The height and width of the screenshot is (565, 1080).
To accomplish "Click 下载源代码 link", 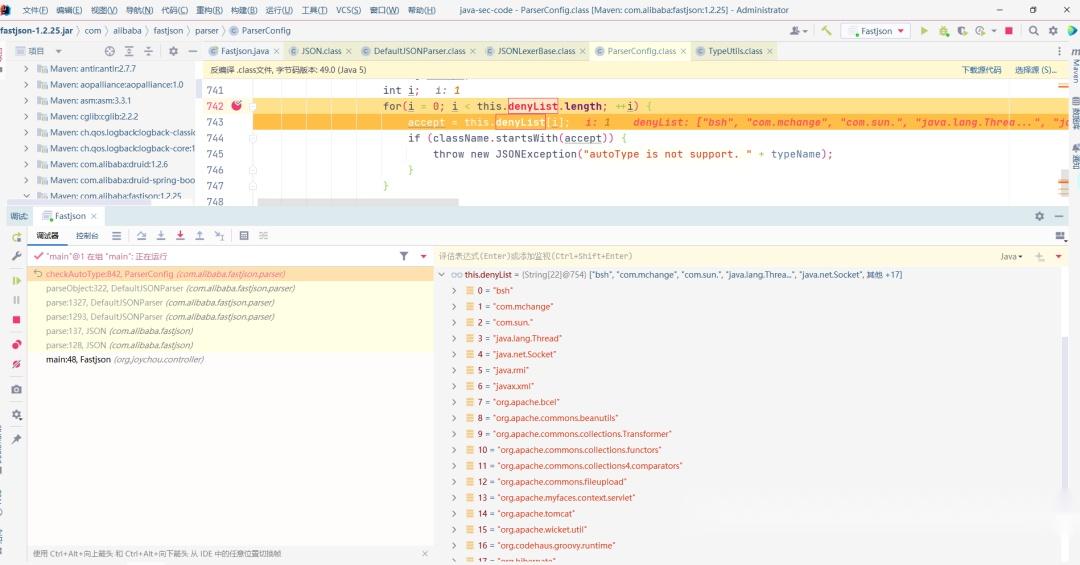I will tap(982, 70).
